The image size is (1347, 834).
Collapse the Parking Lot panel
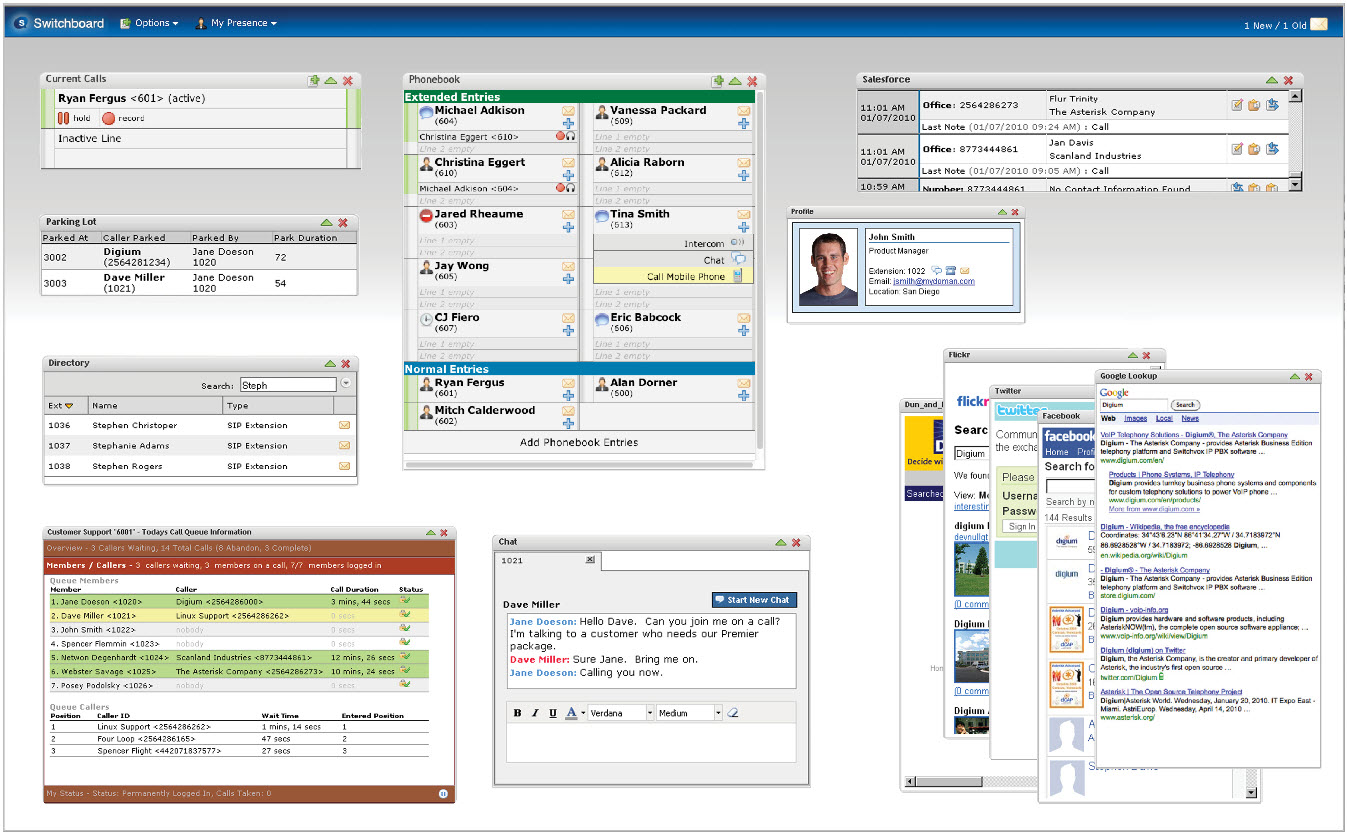327,222
